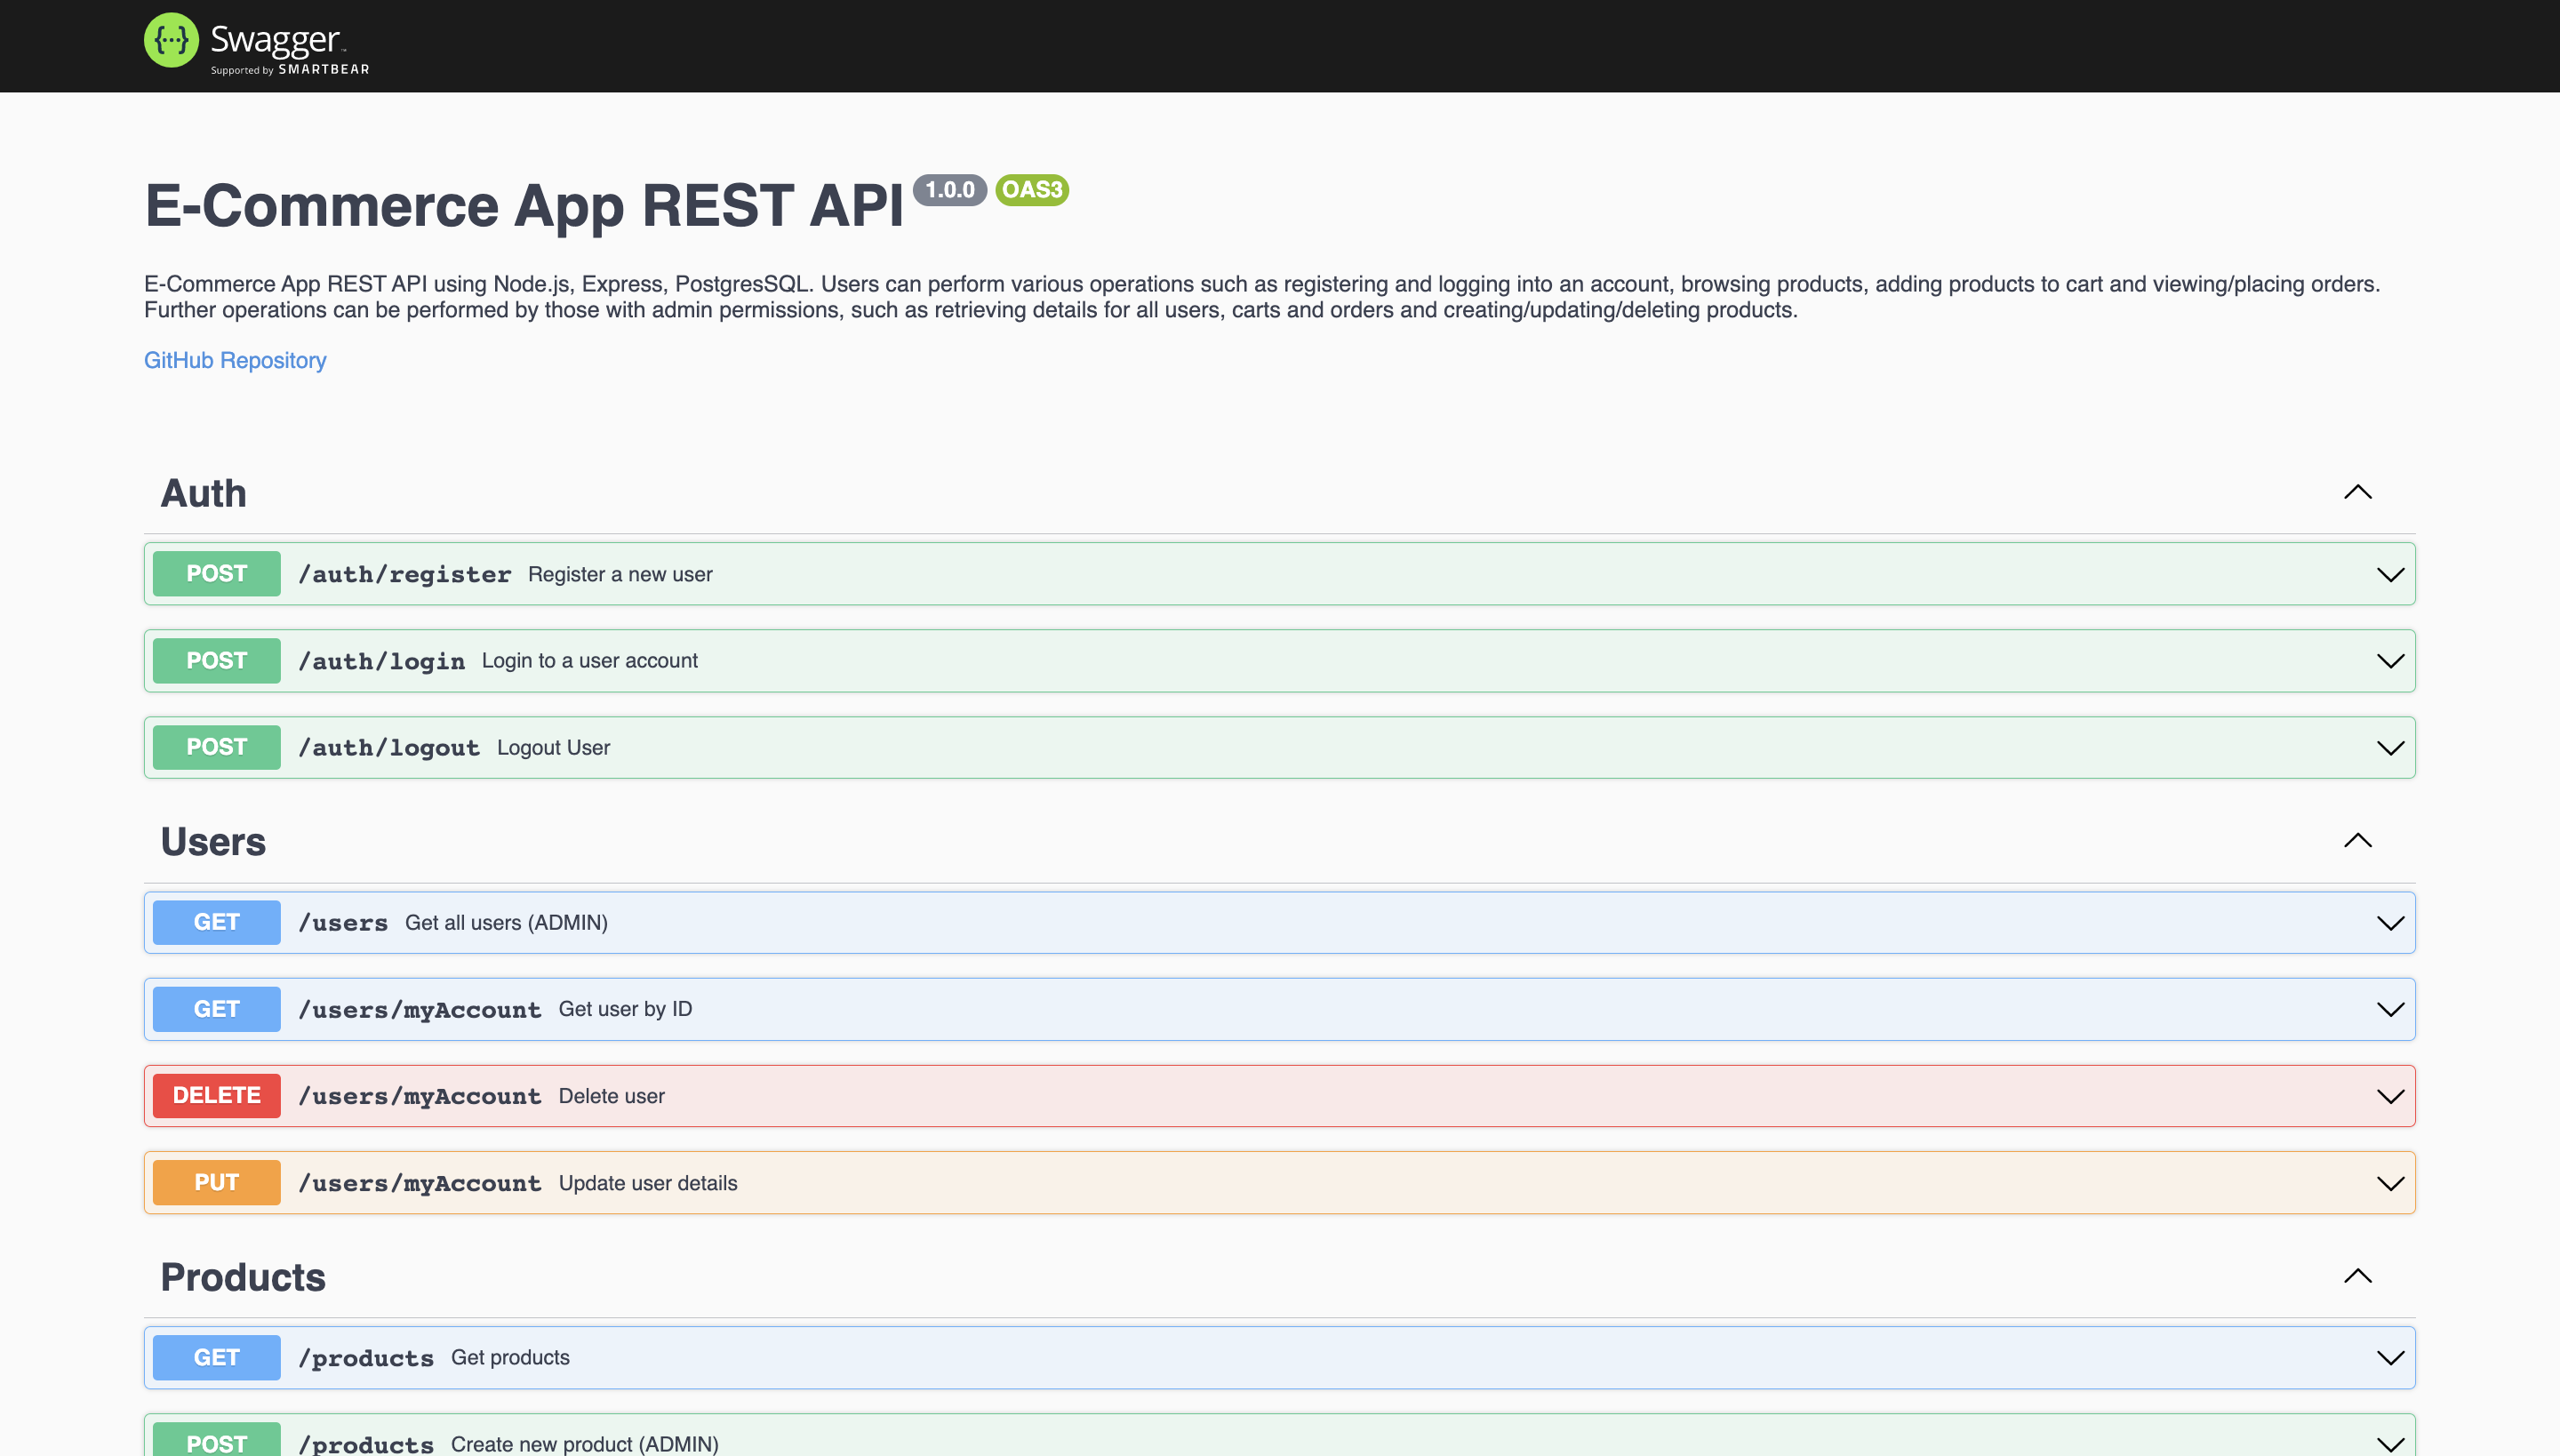The height and width of the screenshot is (1456, 2560).
Task: Expand GET /users/myAccount arrow
Action: click(2389, 1010)
